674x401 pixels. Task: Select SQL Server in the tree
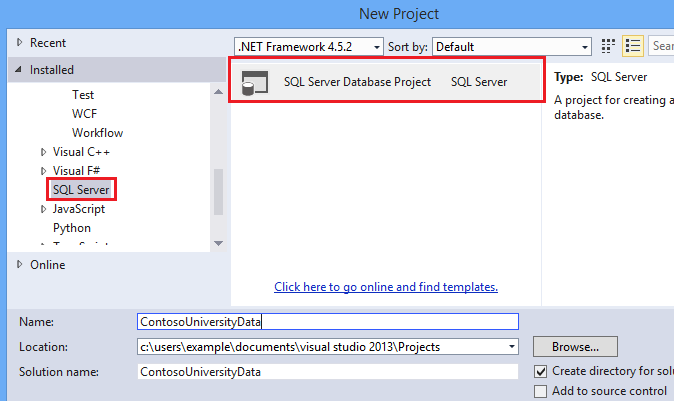[81, 190]
